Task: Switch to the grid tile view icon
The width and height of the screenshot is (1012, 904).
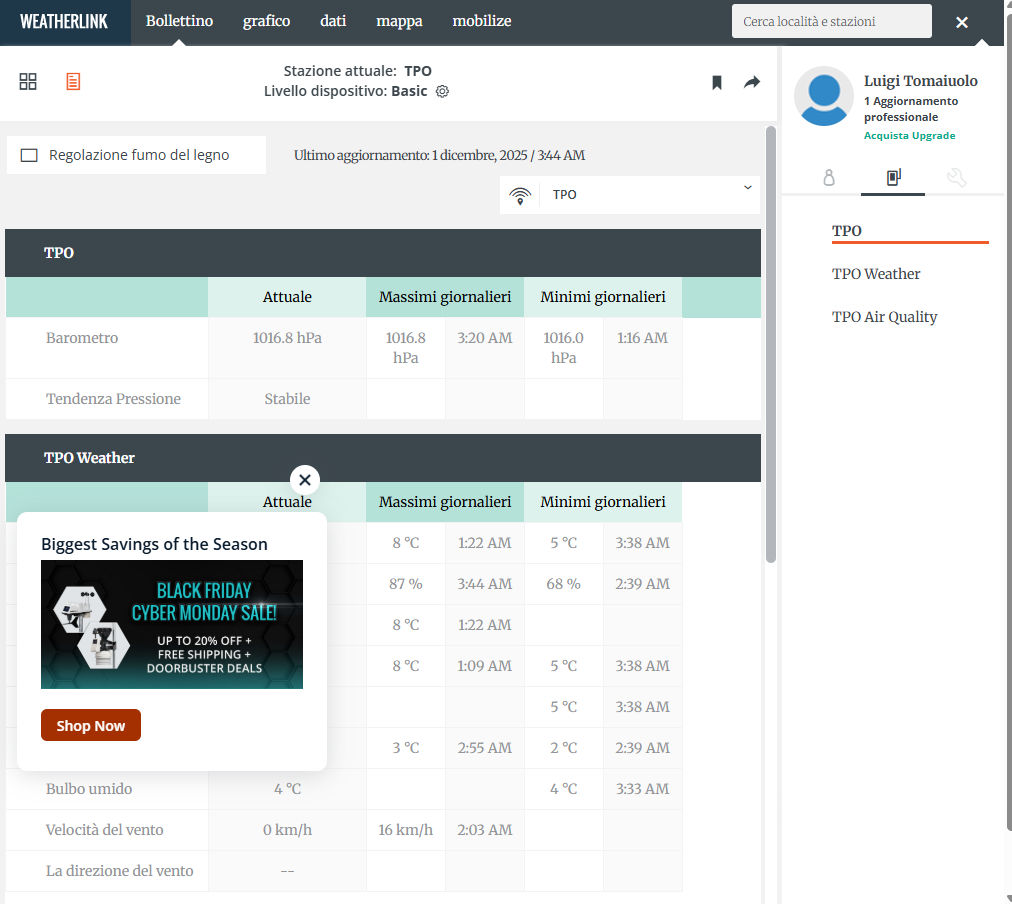Action: point(28,82)
